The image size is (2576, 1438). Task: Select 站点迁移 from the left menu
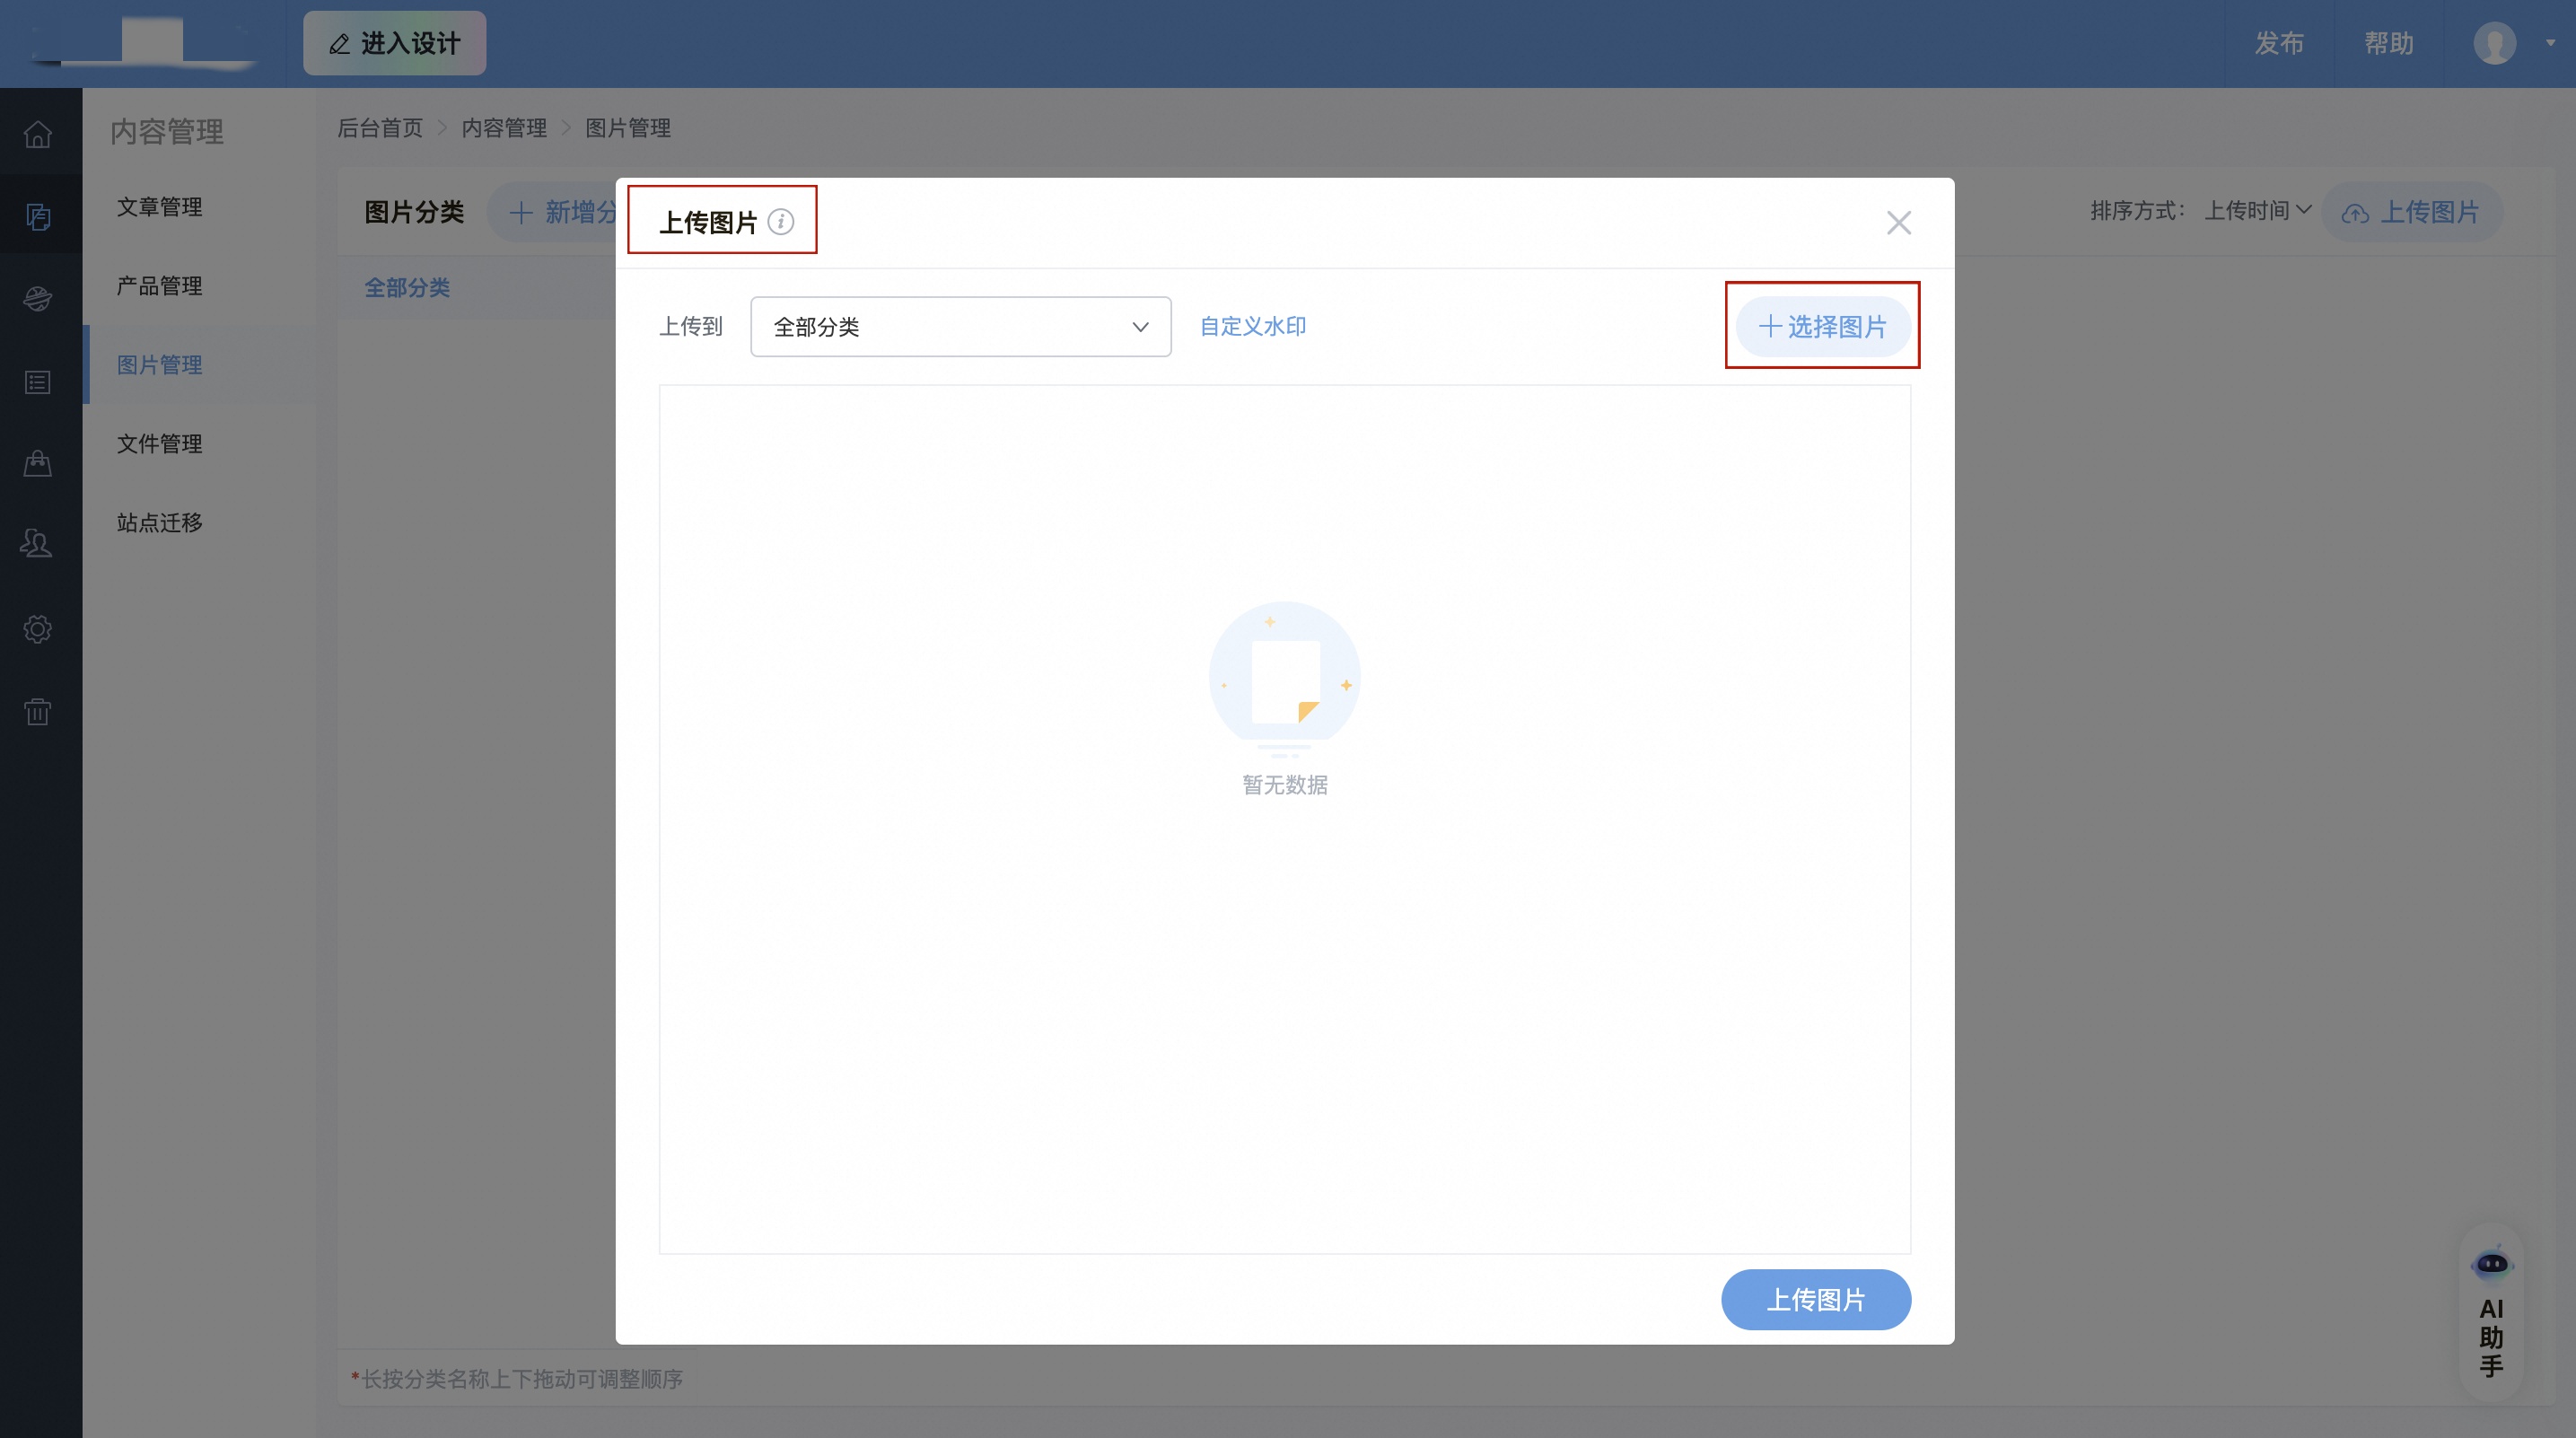click(x=158, y=522)
